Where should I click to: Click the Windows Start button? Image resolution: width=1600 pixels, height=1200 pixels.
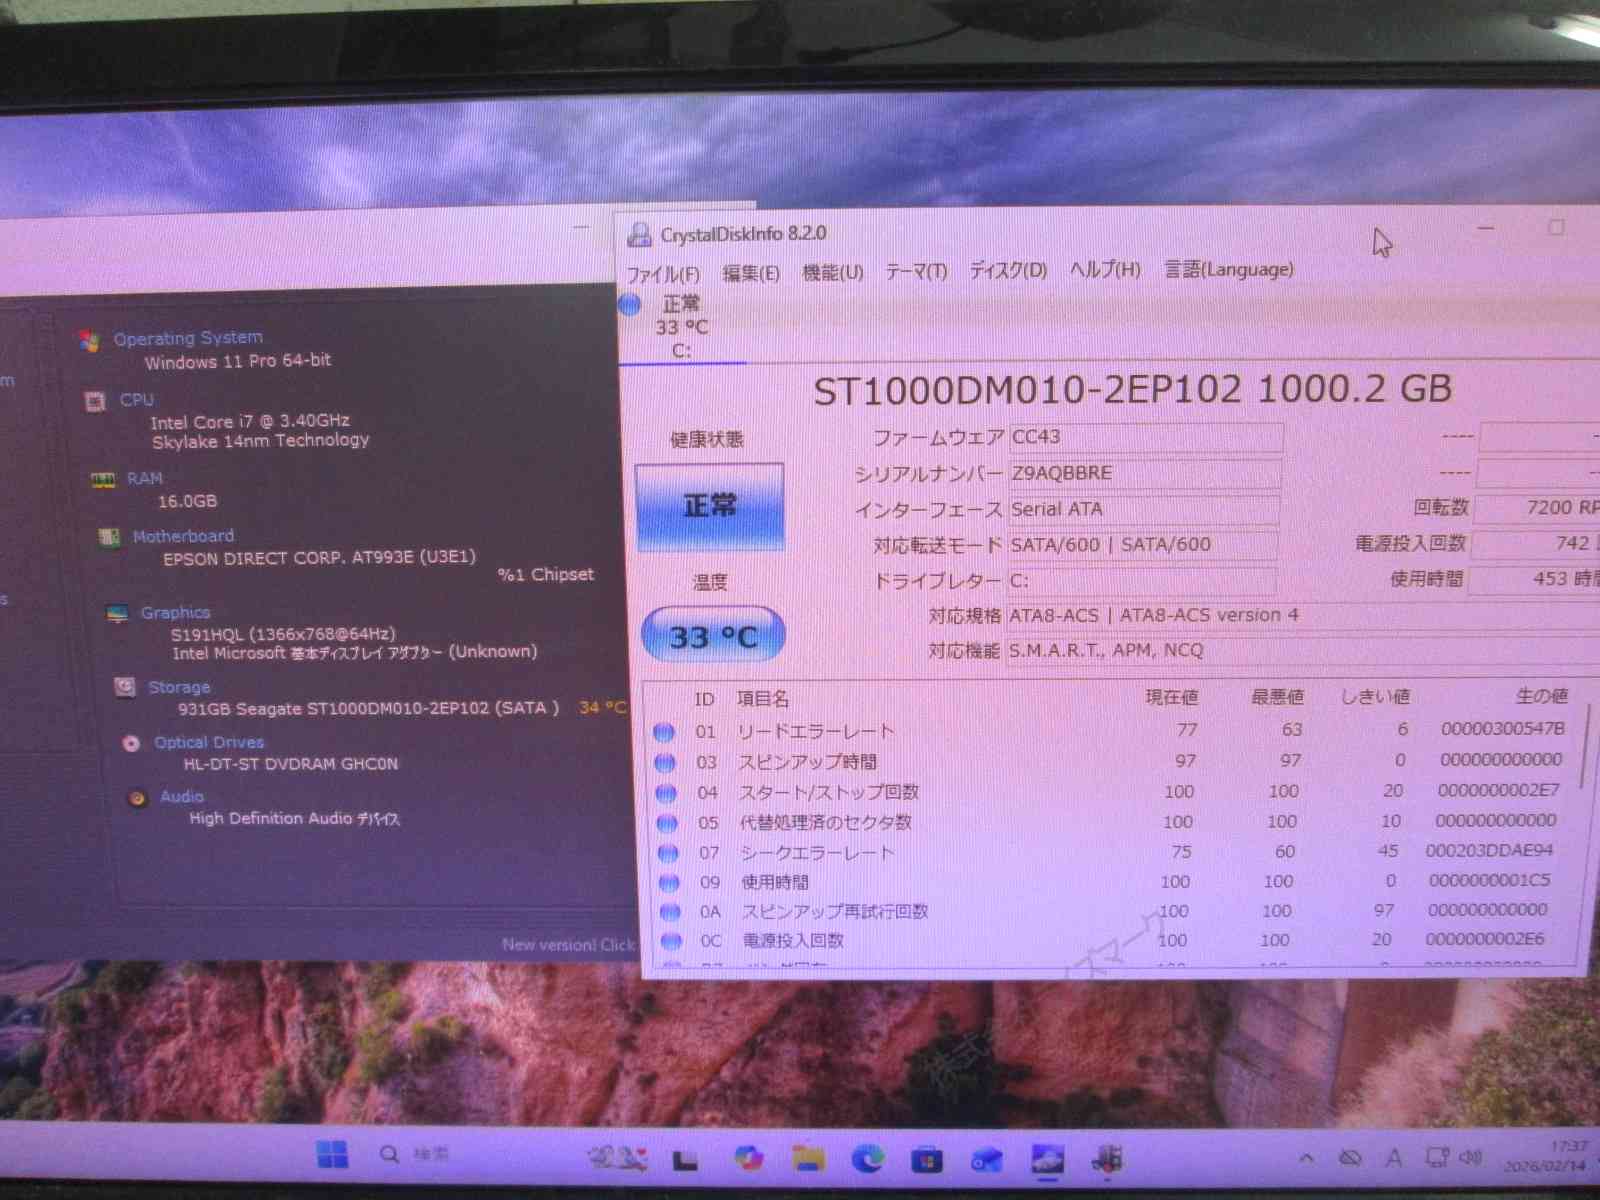click(332, 1154)
